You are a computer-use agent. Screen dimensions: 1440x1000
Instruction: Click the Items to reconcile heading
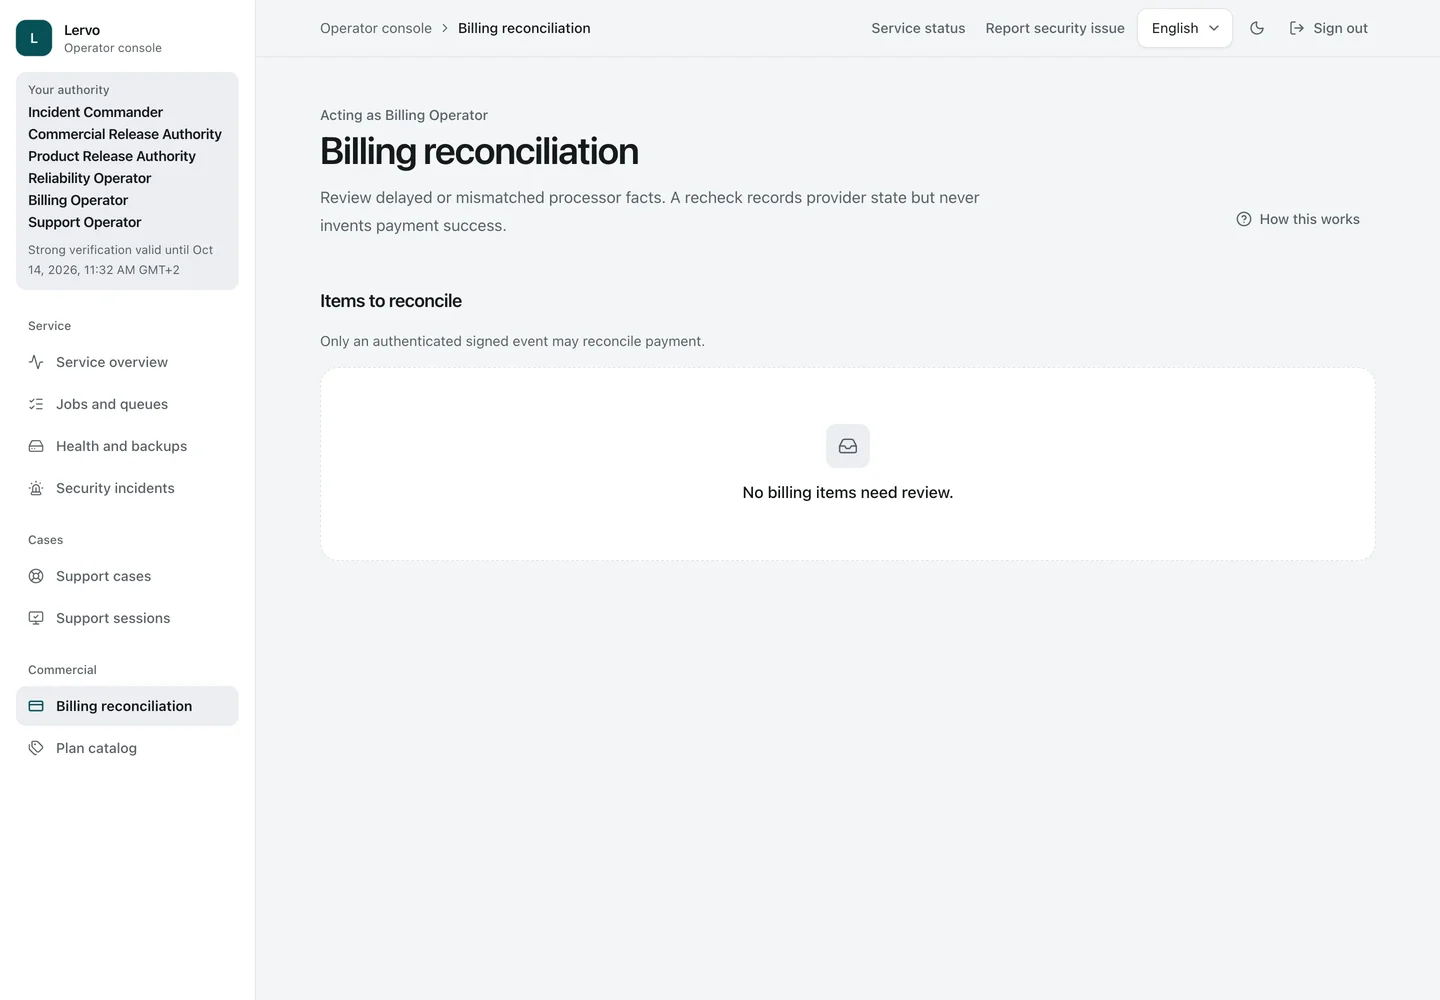391,301
